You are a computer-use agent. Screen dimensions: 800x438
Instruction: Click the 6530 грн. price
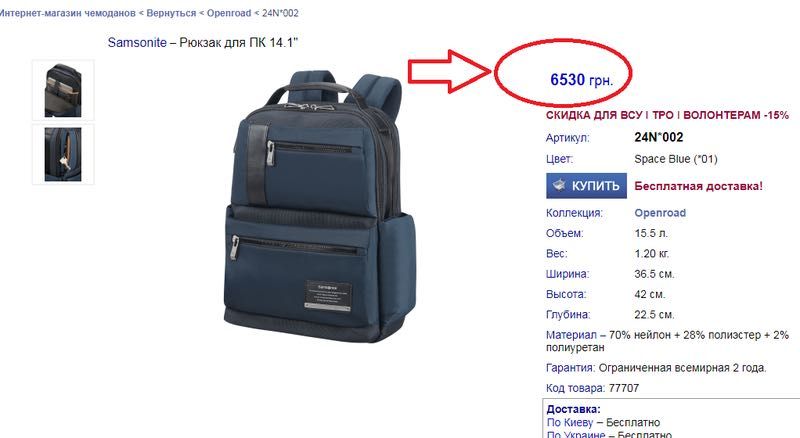click(582, 80)
